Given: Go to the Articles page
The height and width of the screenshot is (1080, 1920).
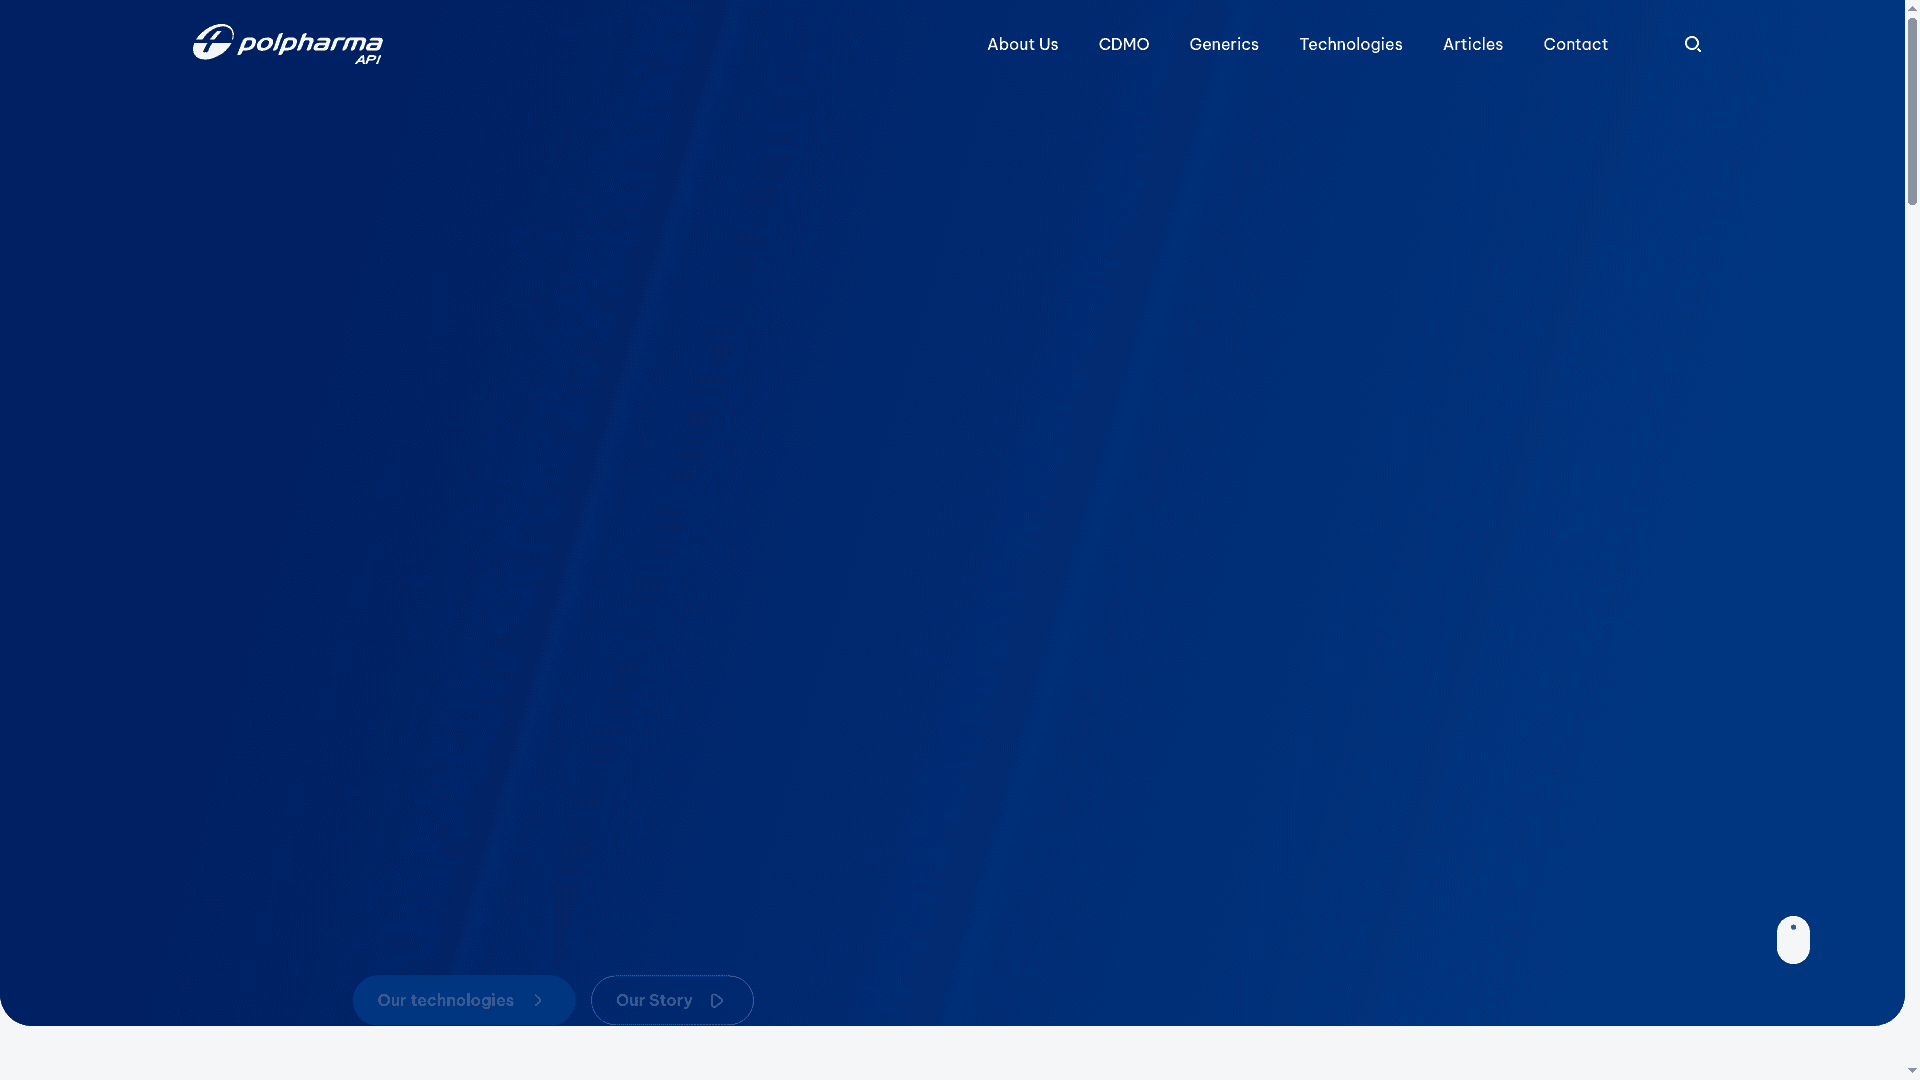Looking at the screenshot, I should coord(1472,44).
